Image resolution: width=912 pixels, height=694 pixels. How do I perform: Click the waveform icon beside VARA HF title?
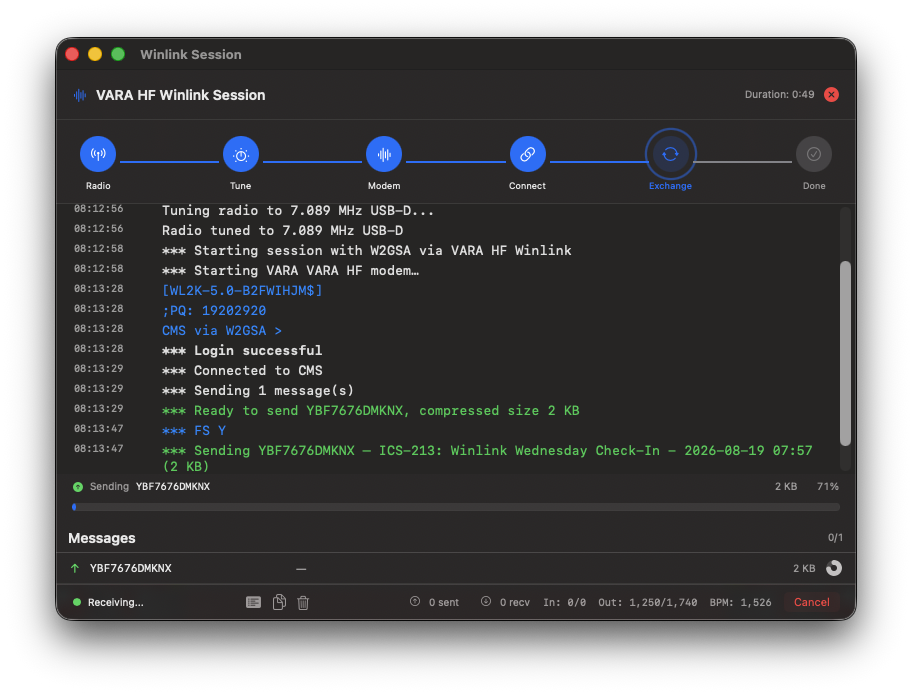(x=80, y=95)
